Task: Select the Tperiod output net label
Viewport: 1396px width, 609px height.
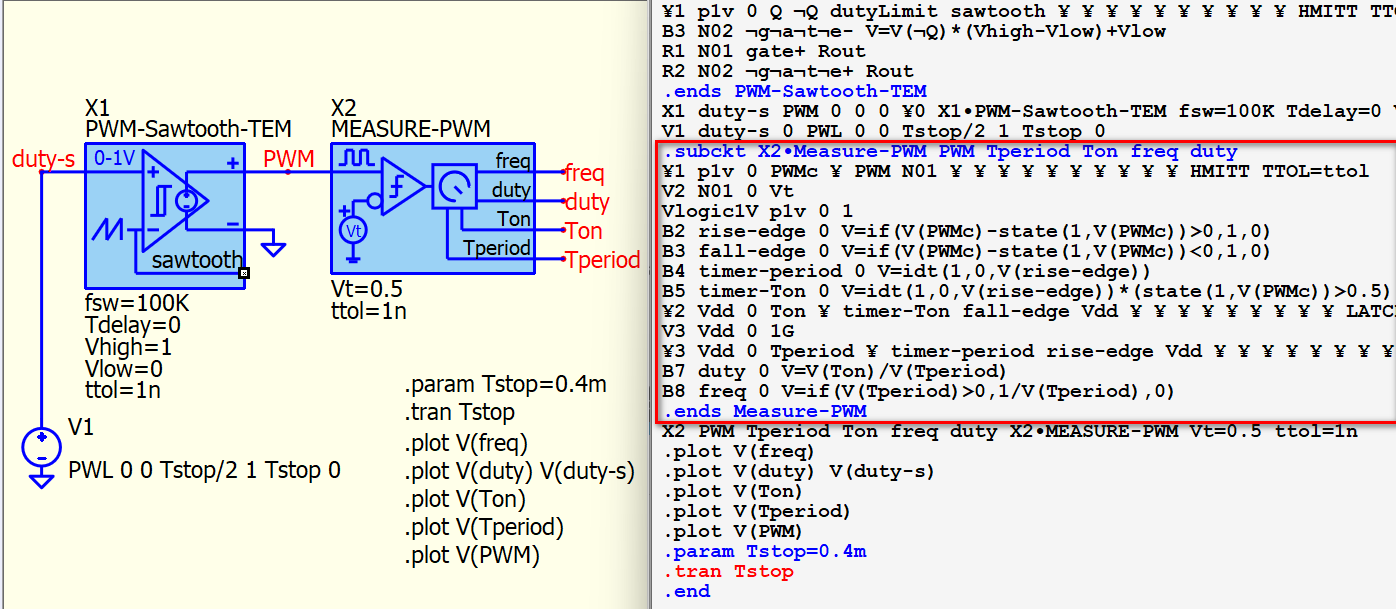Action: tap(602, 260)
